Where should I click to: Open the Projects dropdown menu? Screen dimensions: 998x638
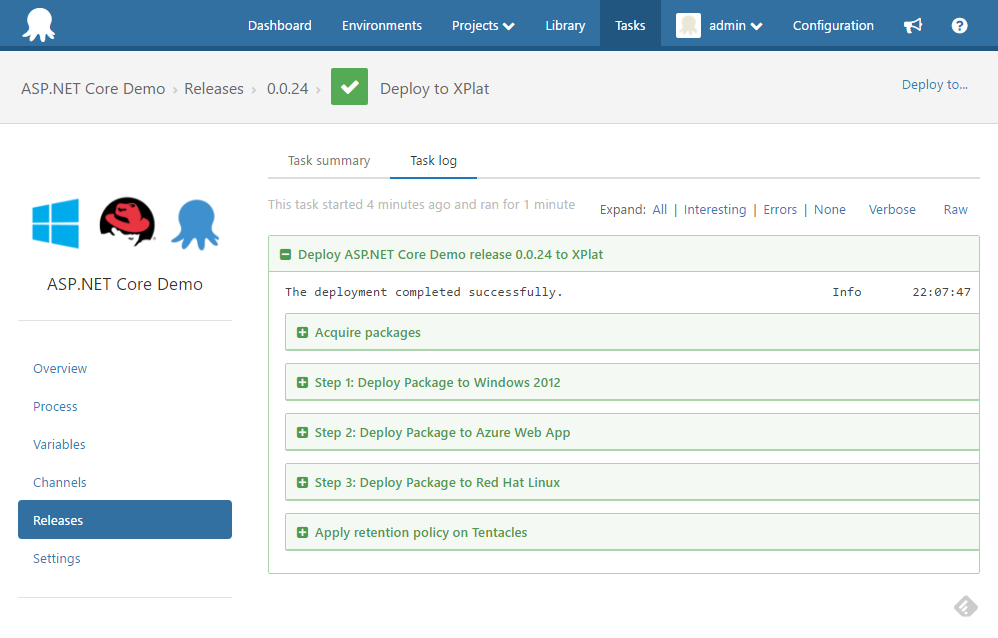[483, 25]
